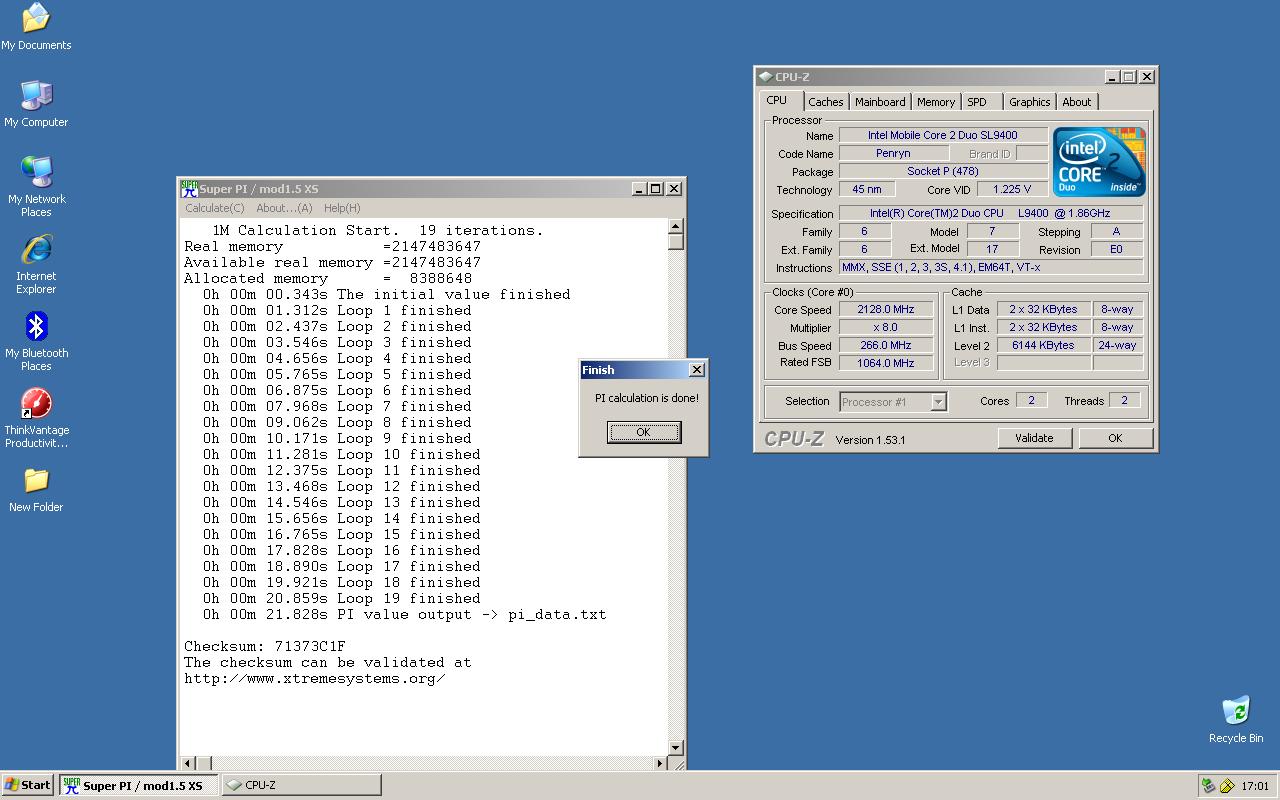The width and height of the screenshot is (1280, 800).
Task: Open My Bluetooth Places icon
Action: (36, 340)
